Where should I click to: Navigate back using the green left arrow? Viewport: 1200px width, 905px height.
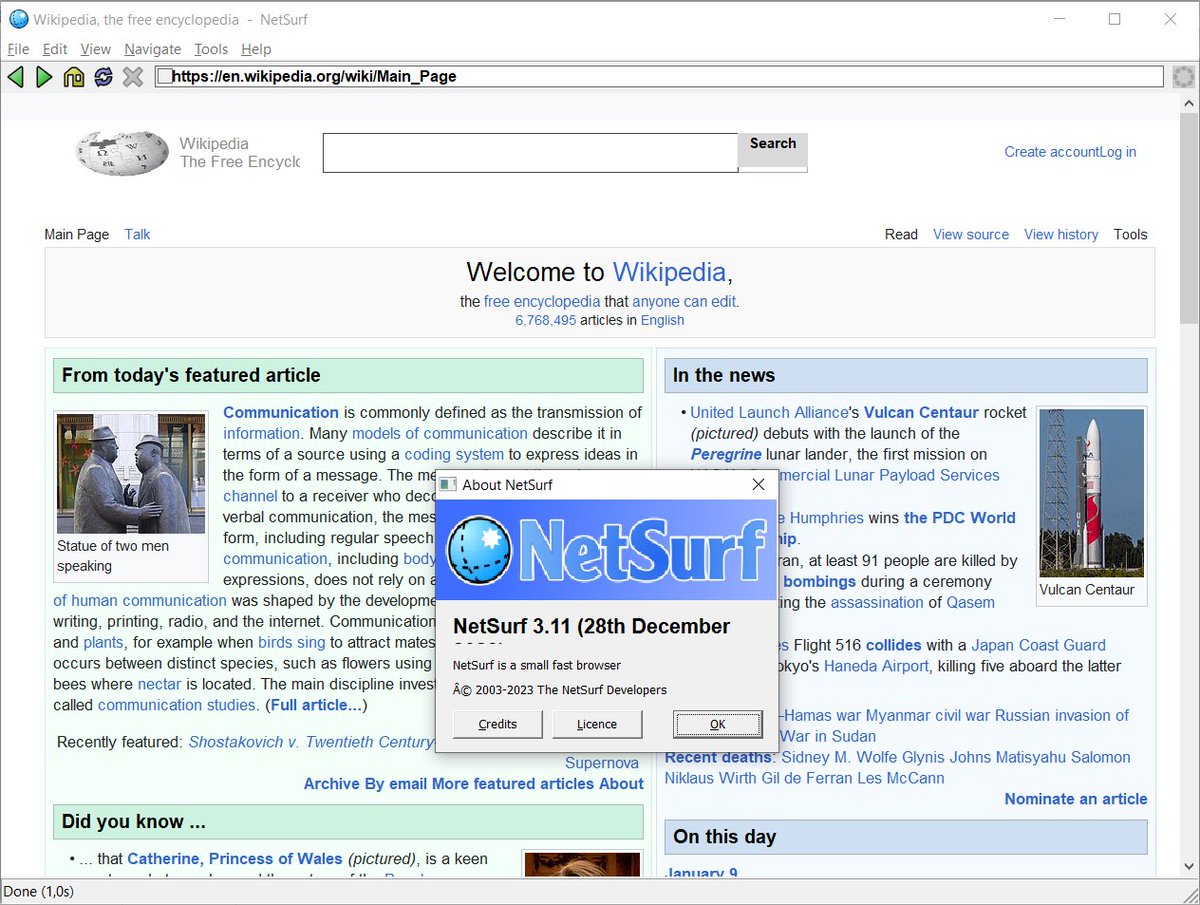point(16,76)
